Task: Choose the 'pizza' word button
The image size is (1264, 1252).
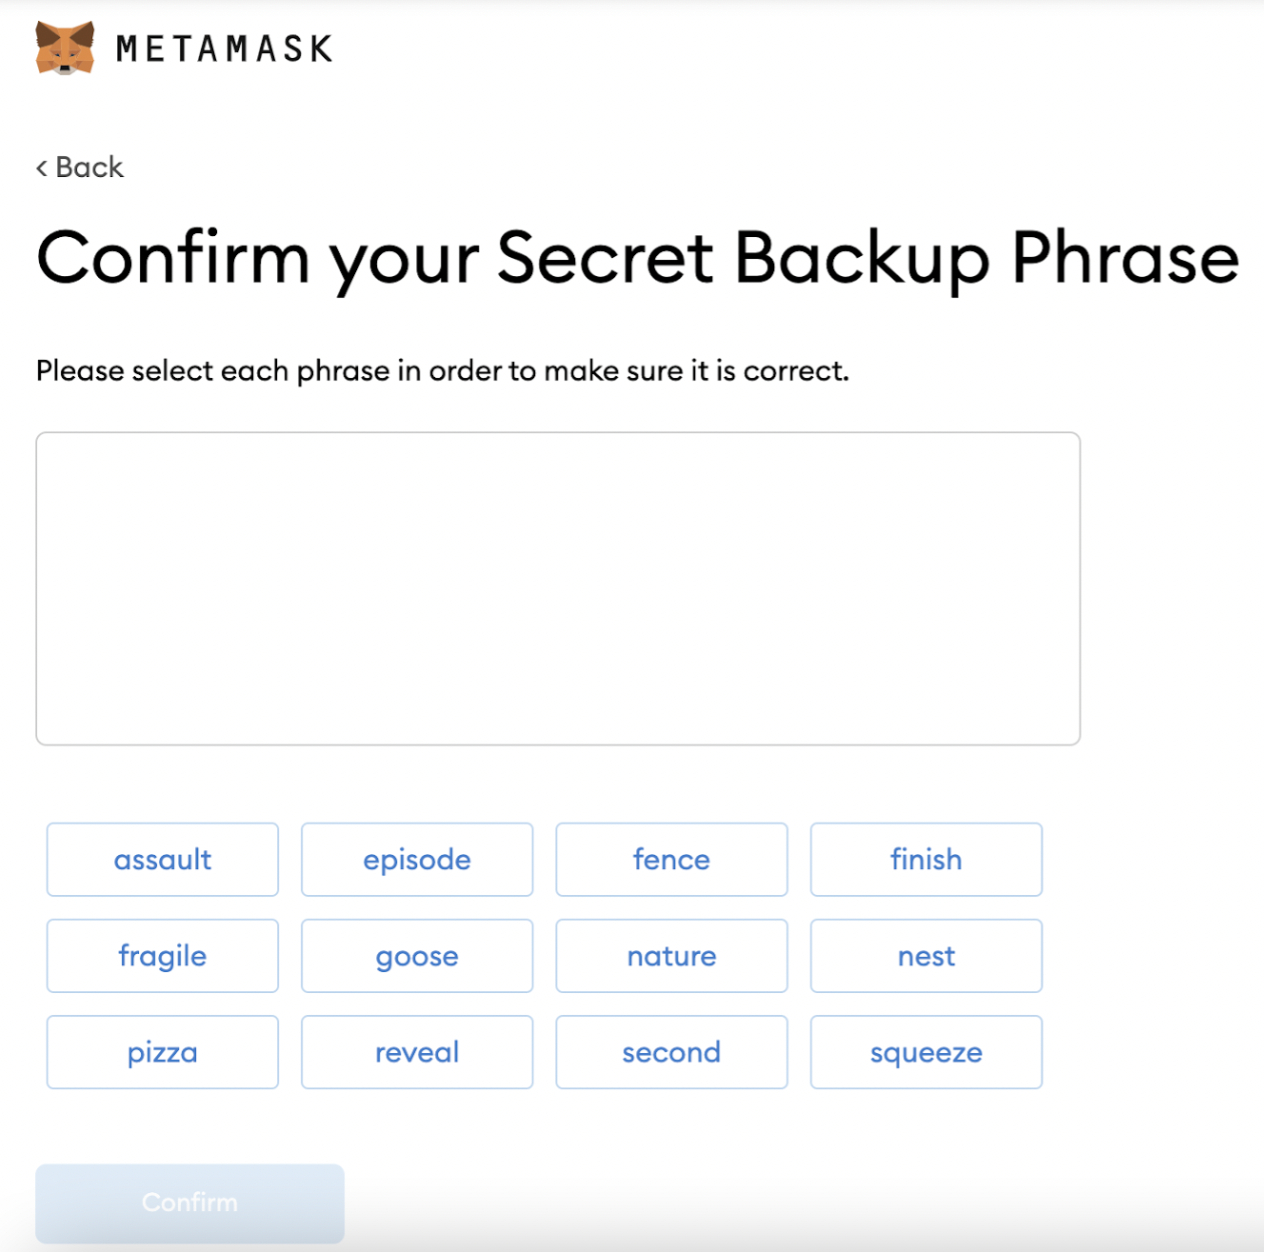Action: click(162, 1052)
